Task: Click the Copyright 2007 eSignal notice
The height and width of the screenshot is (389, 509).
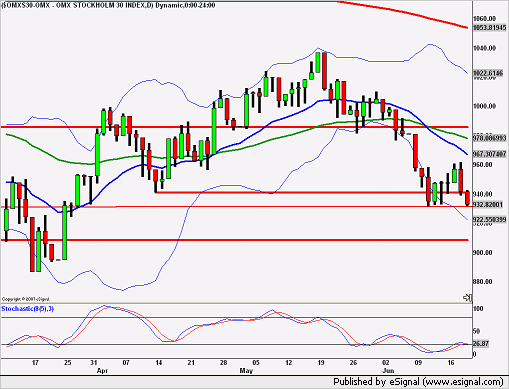Action: pos(26,299)
